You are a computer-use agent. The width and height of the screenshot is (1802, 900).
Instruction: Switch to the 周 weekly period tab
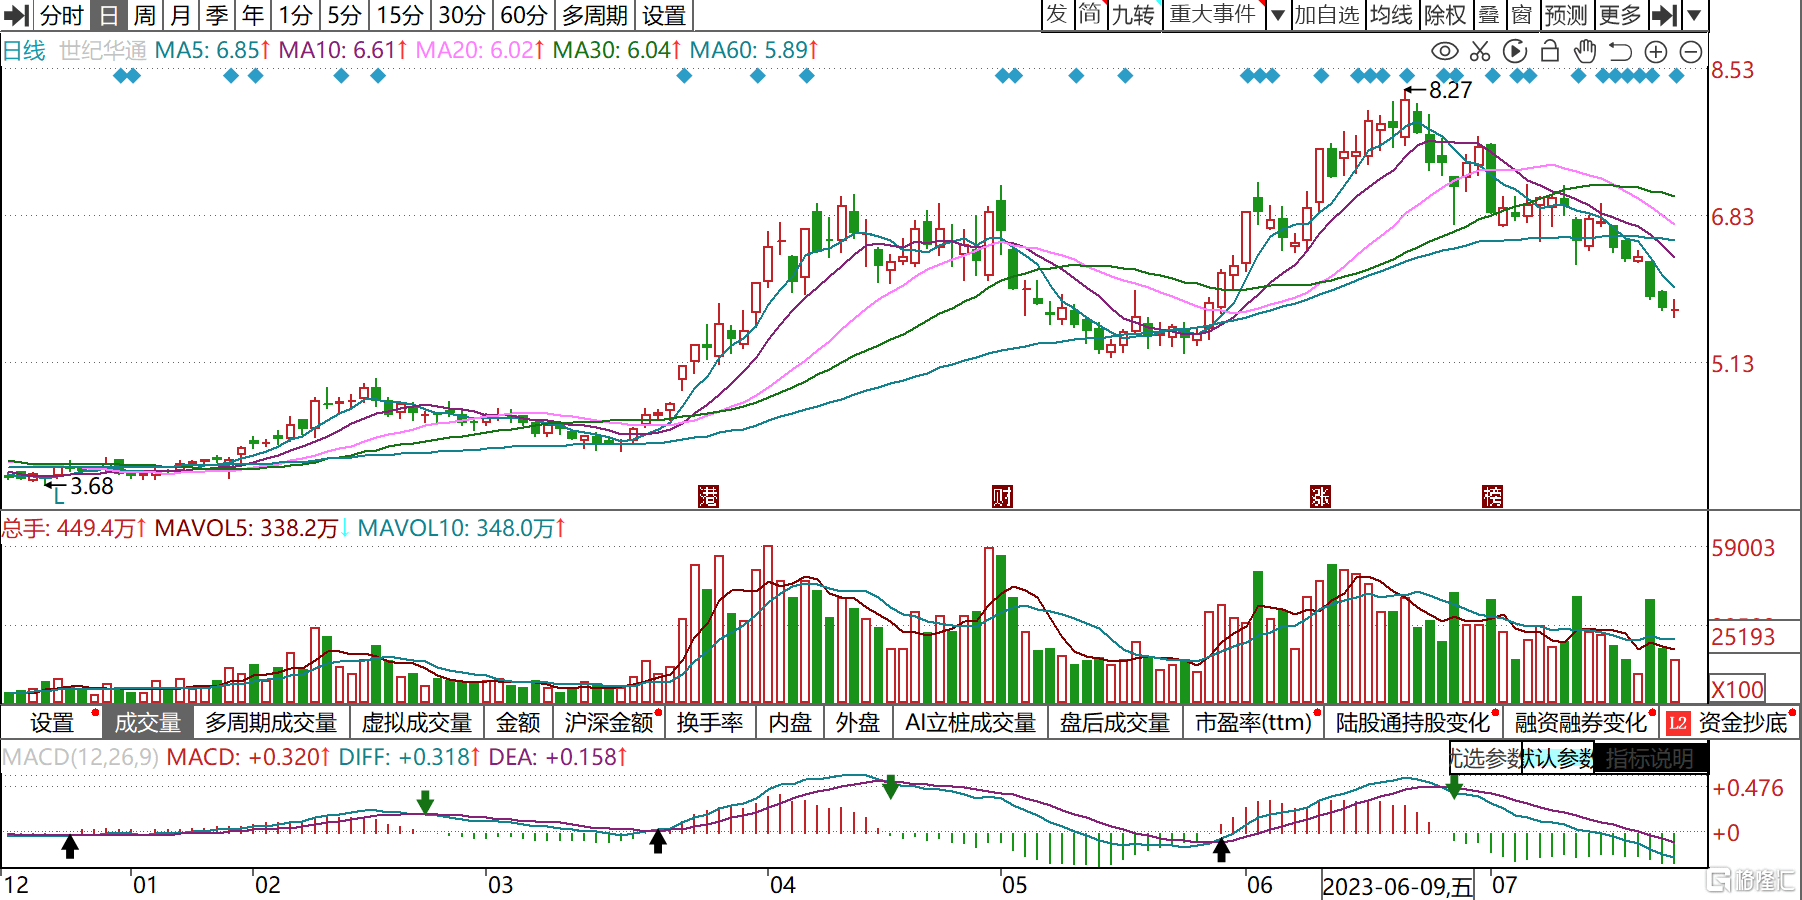[145, 15]
